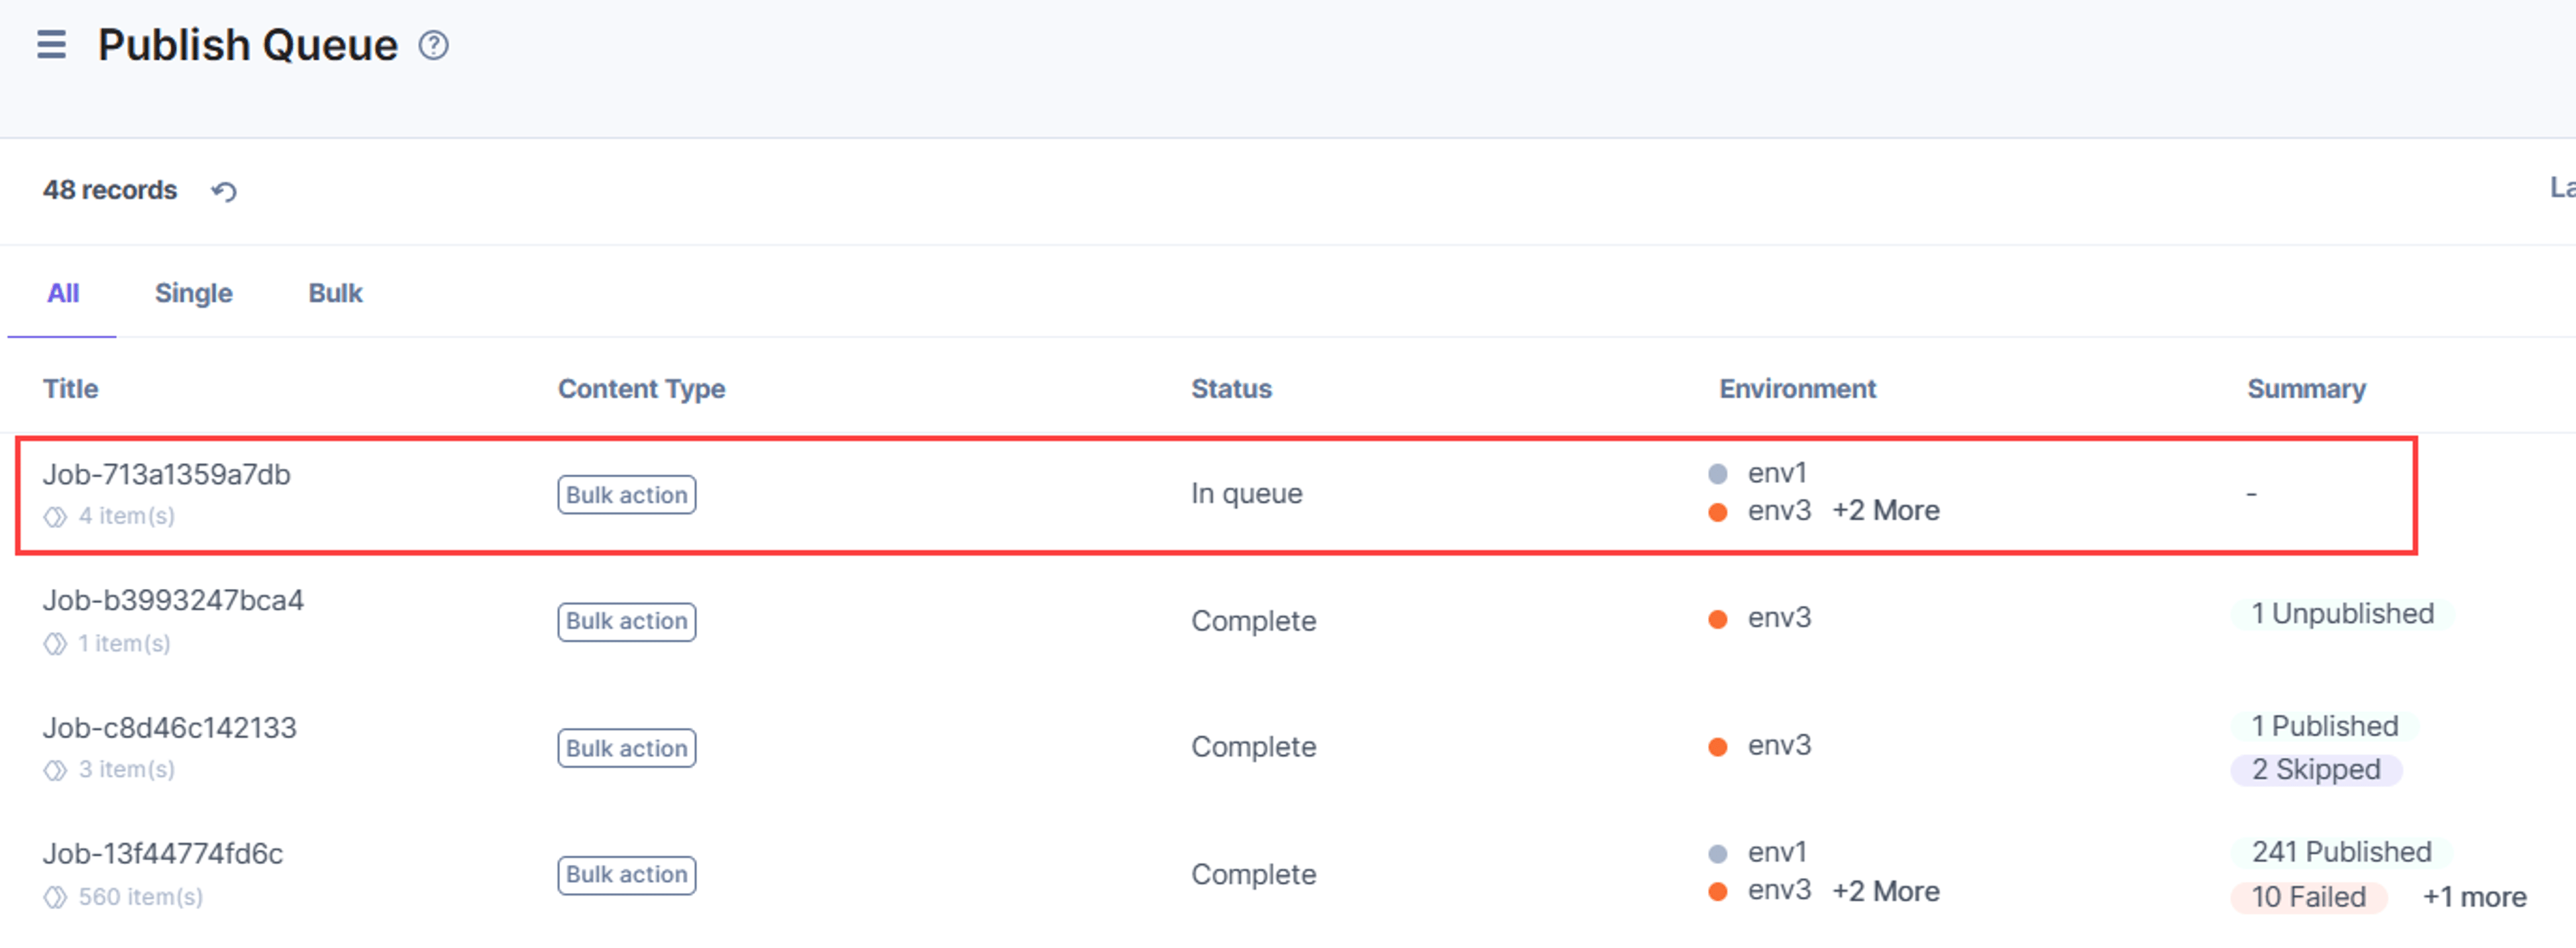Click 560 item(s) under Job-13f44774fd6c
This screenshot has height=948, width=2576.
[141, 897]
